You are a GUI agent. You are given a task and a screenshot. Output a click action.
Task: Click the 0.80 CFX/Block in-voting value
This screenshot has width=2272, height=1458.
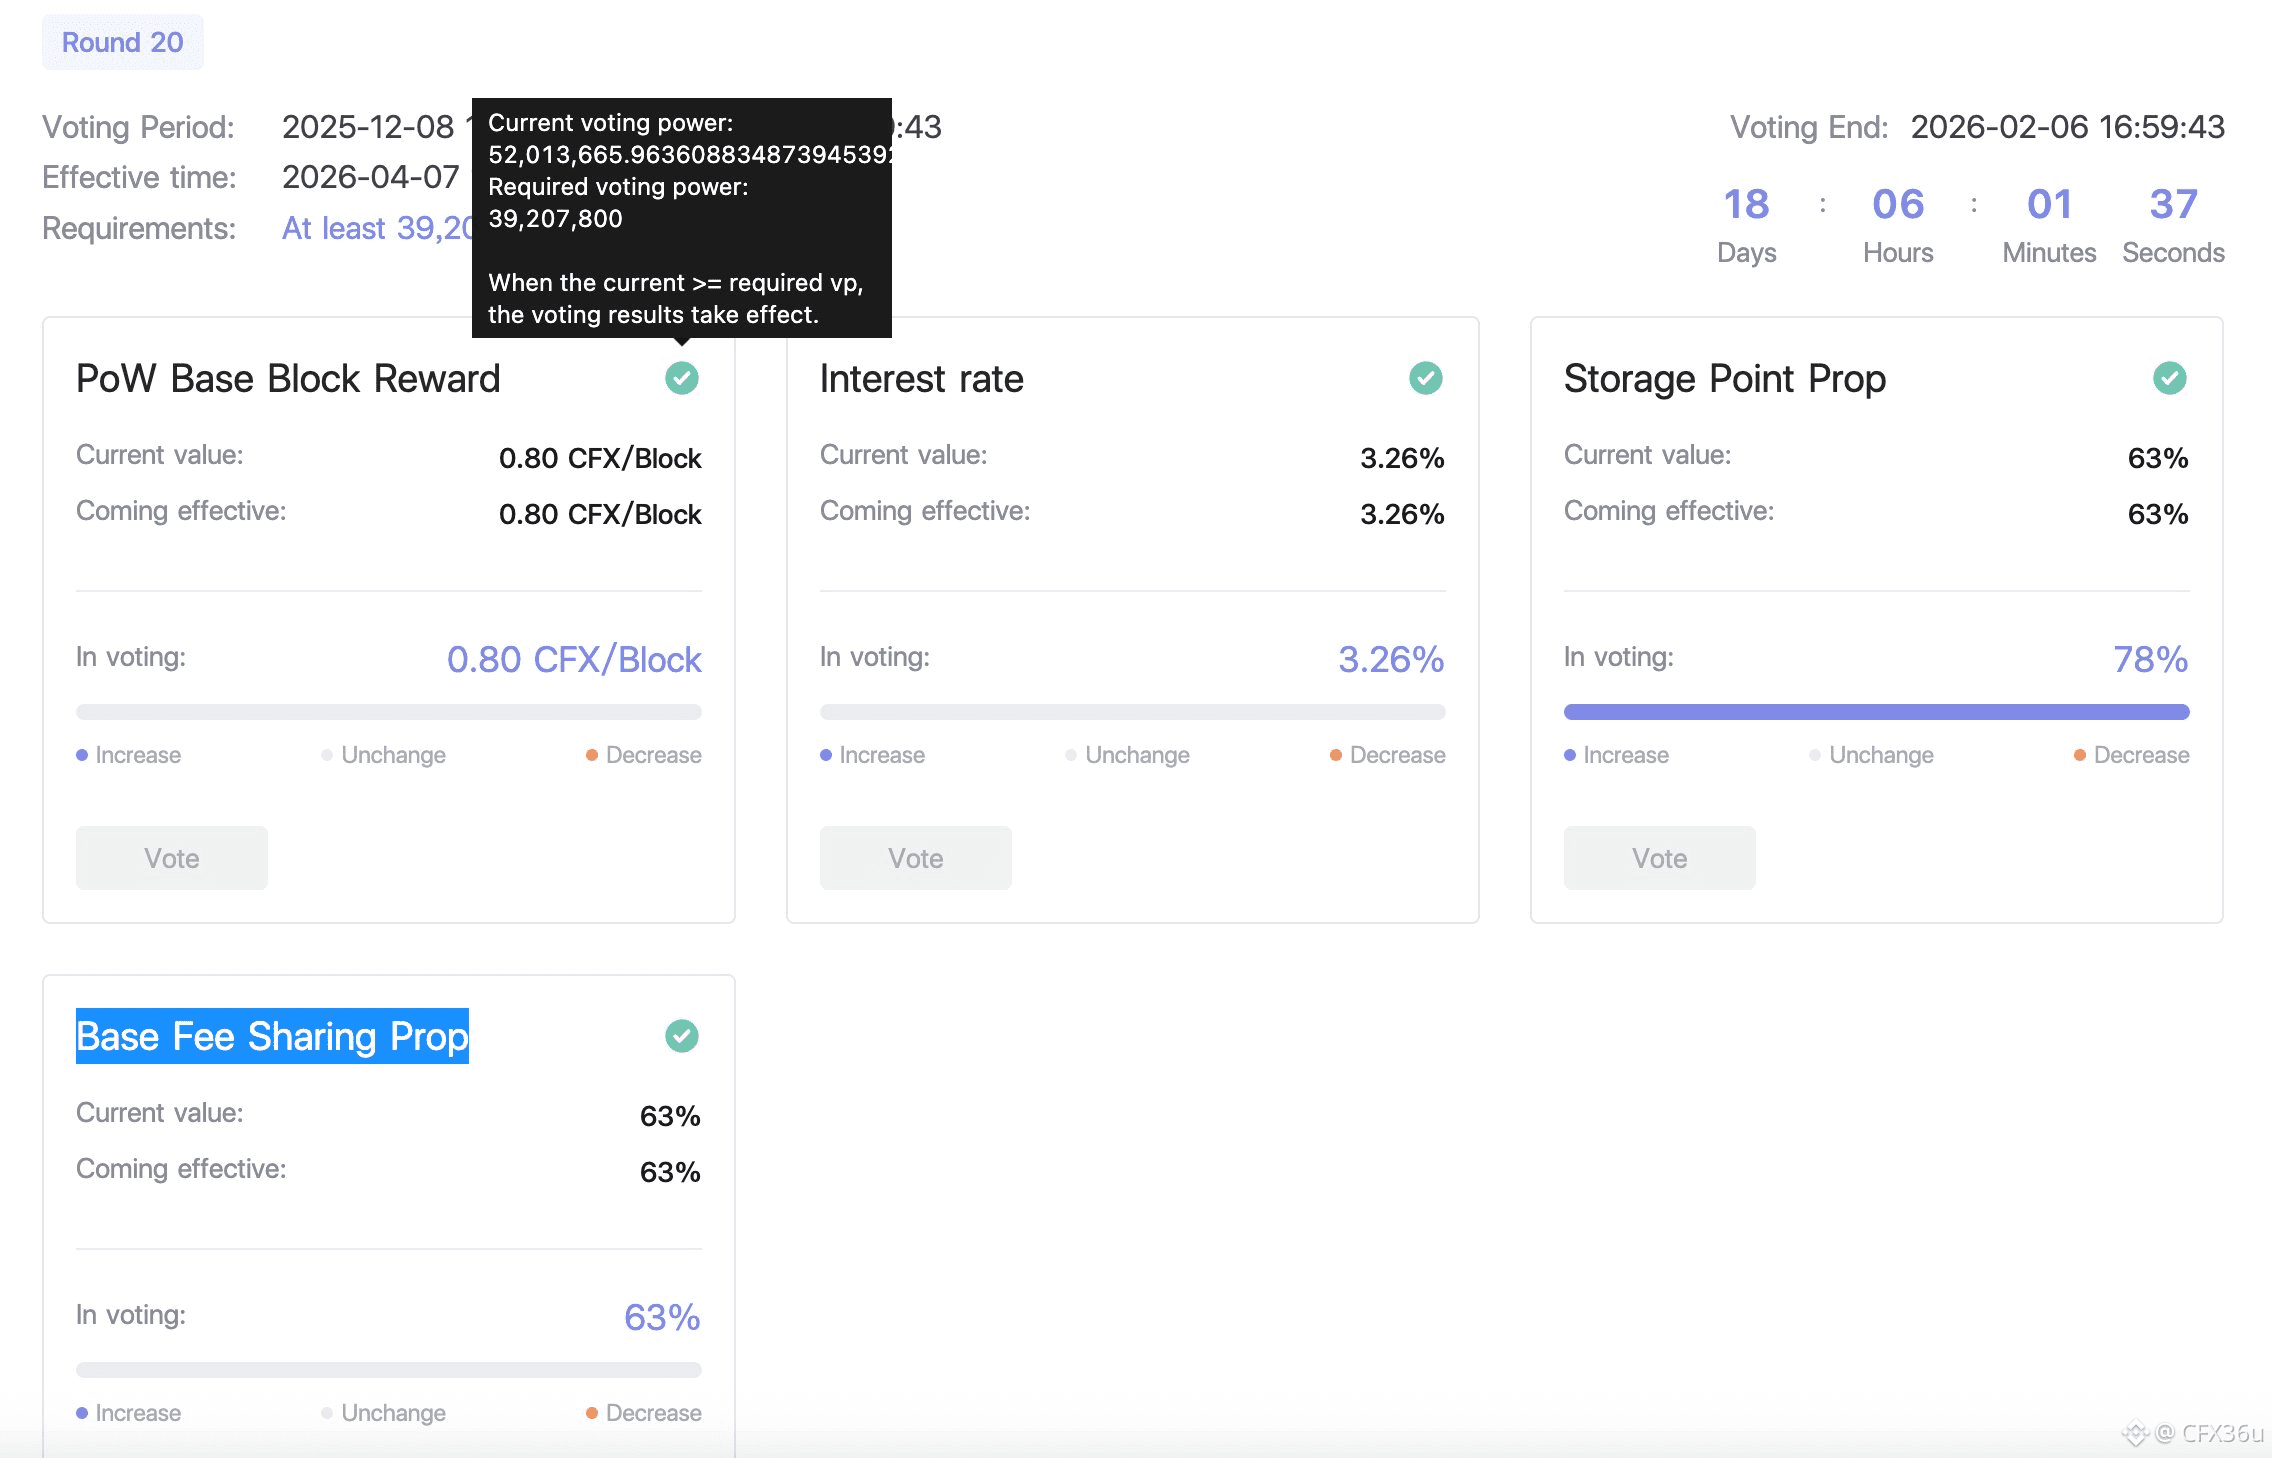point(574,659)
